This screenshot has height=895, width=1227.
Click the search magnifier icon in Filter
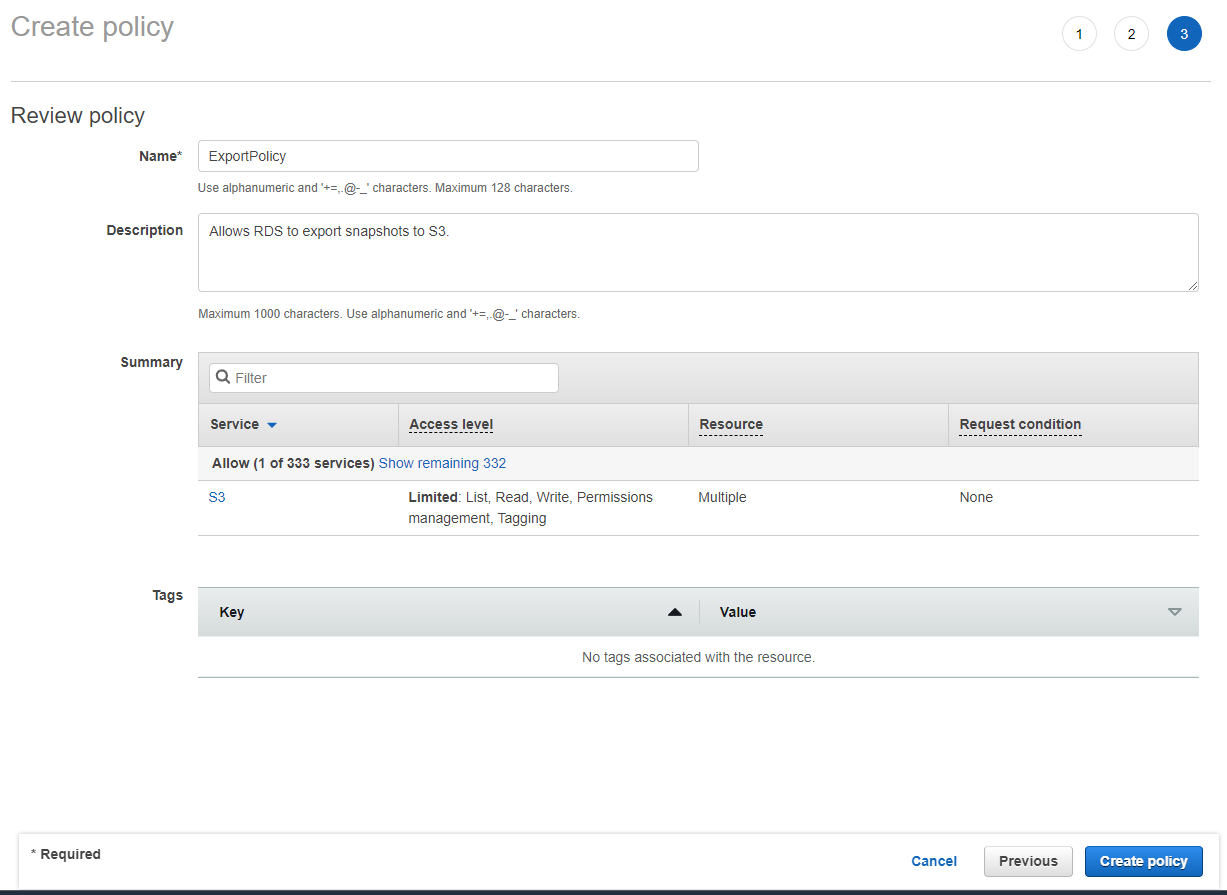click(223, 378)
